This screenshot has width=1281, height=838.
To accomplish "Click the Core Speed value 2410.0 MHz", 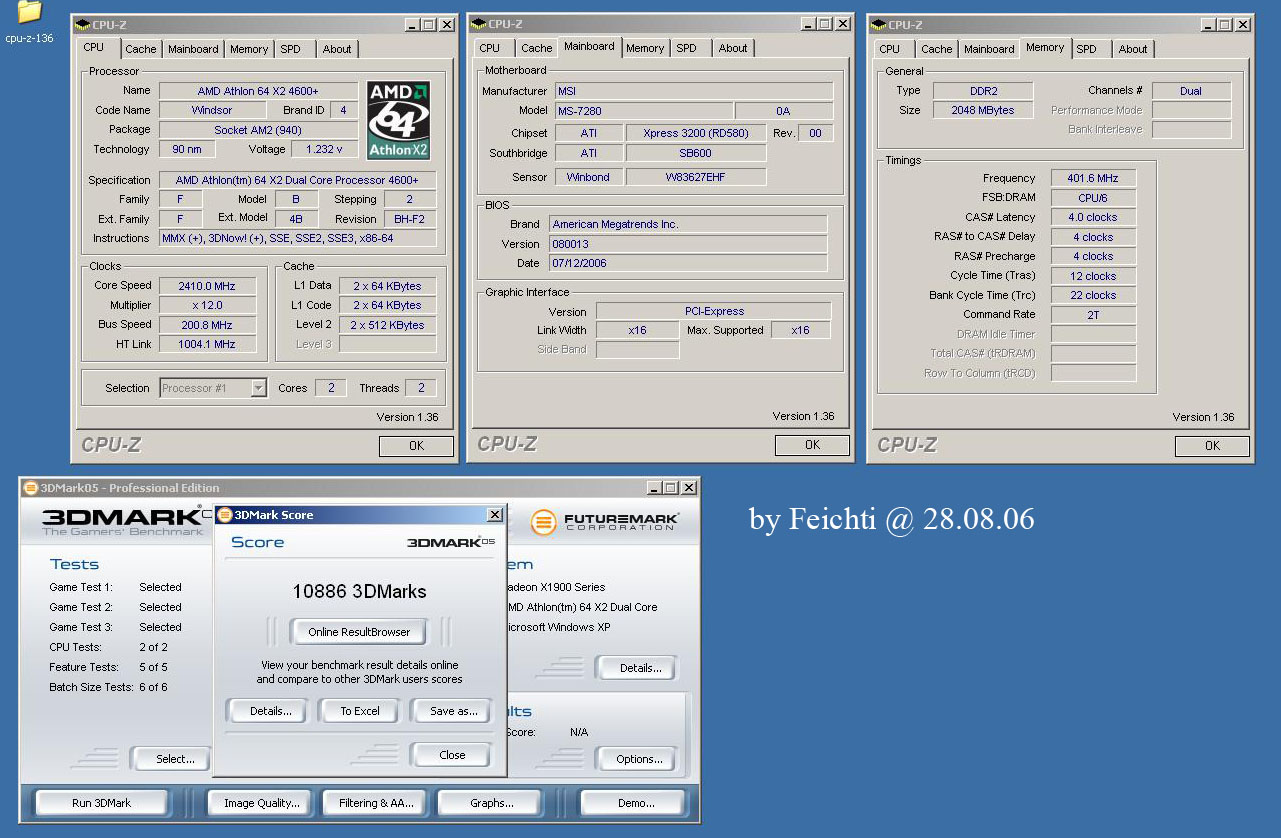I will point(206,286).
